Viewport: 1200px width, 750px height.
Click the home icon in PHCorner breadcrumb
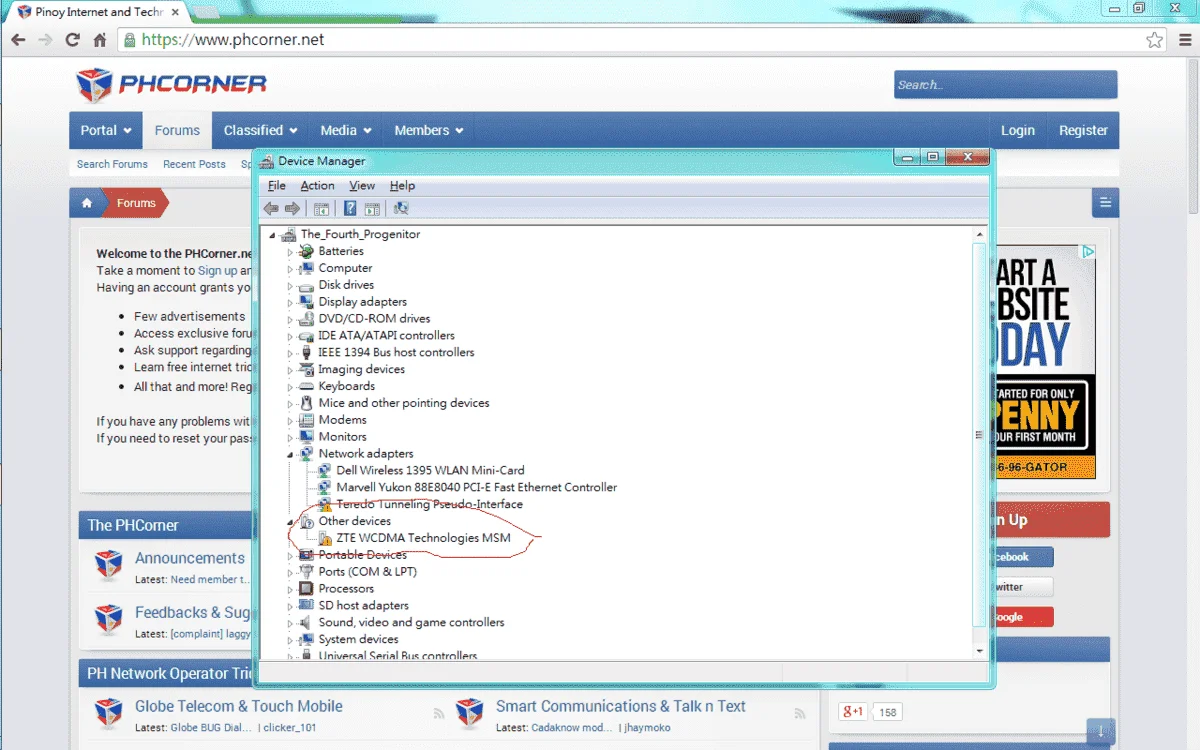pos(87,203)
